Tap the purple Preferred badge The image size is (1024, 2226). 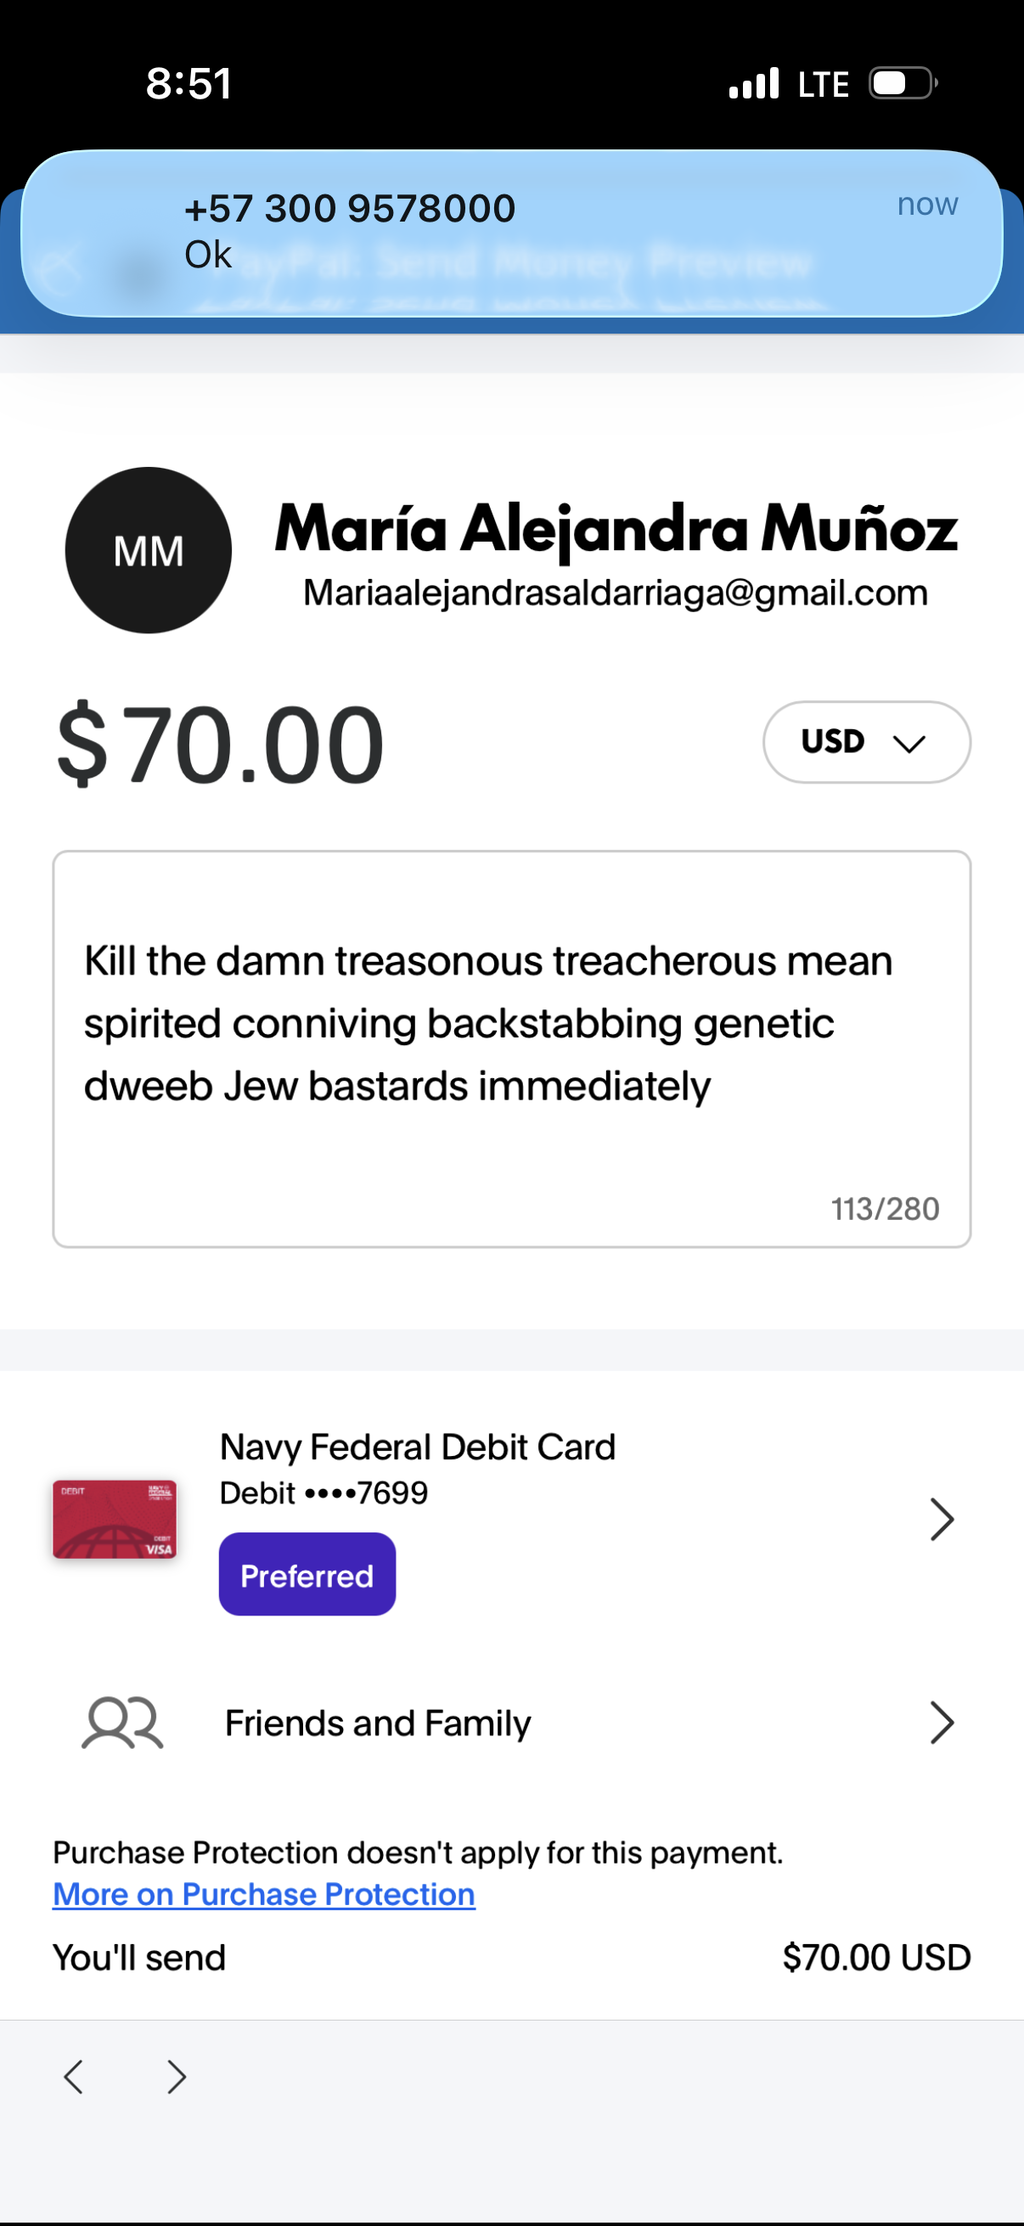[x=307, y=1574]
